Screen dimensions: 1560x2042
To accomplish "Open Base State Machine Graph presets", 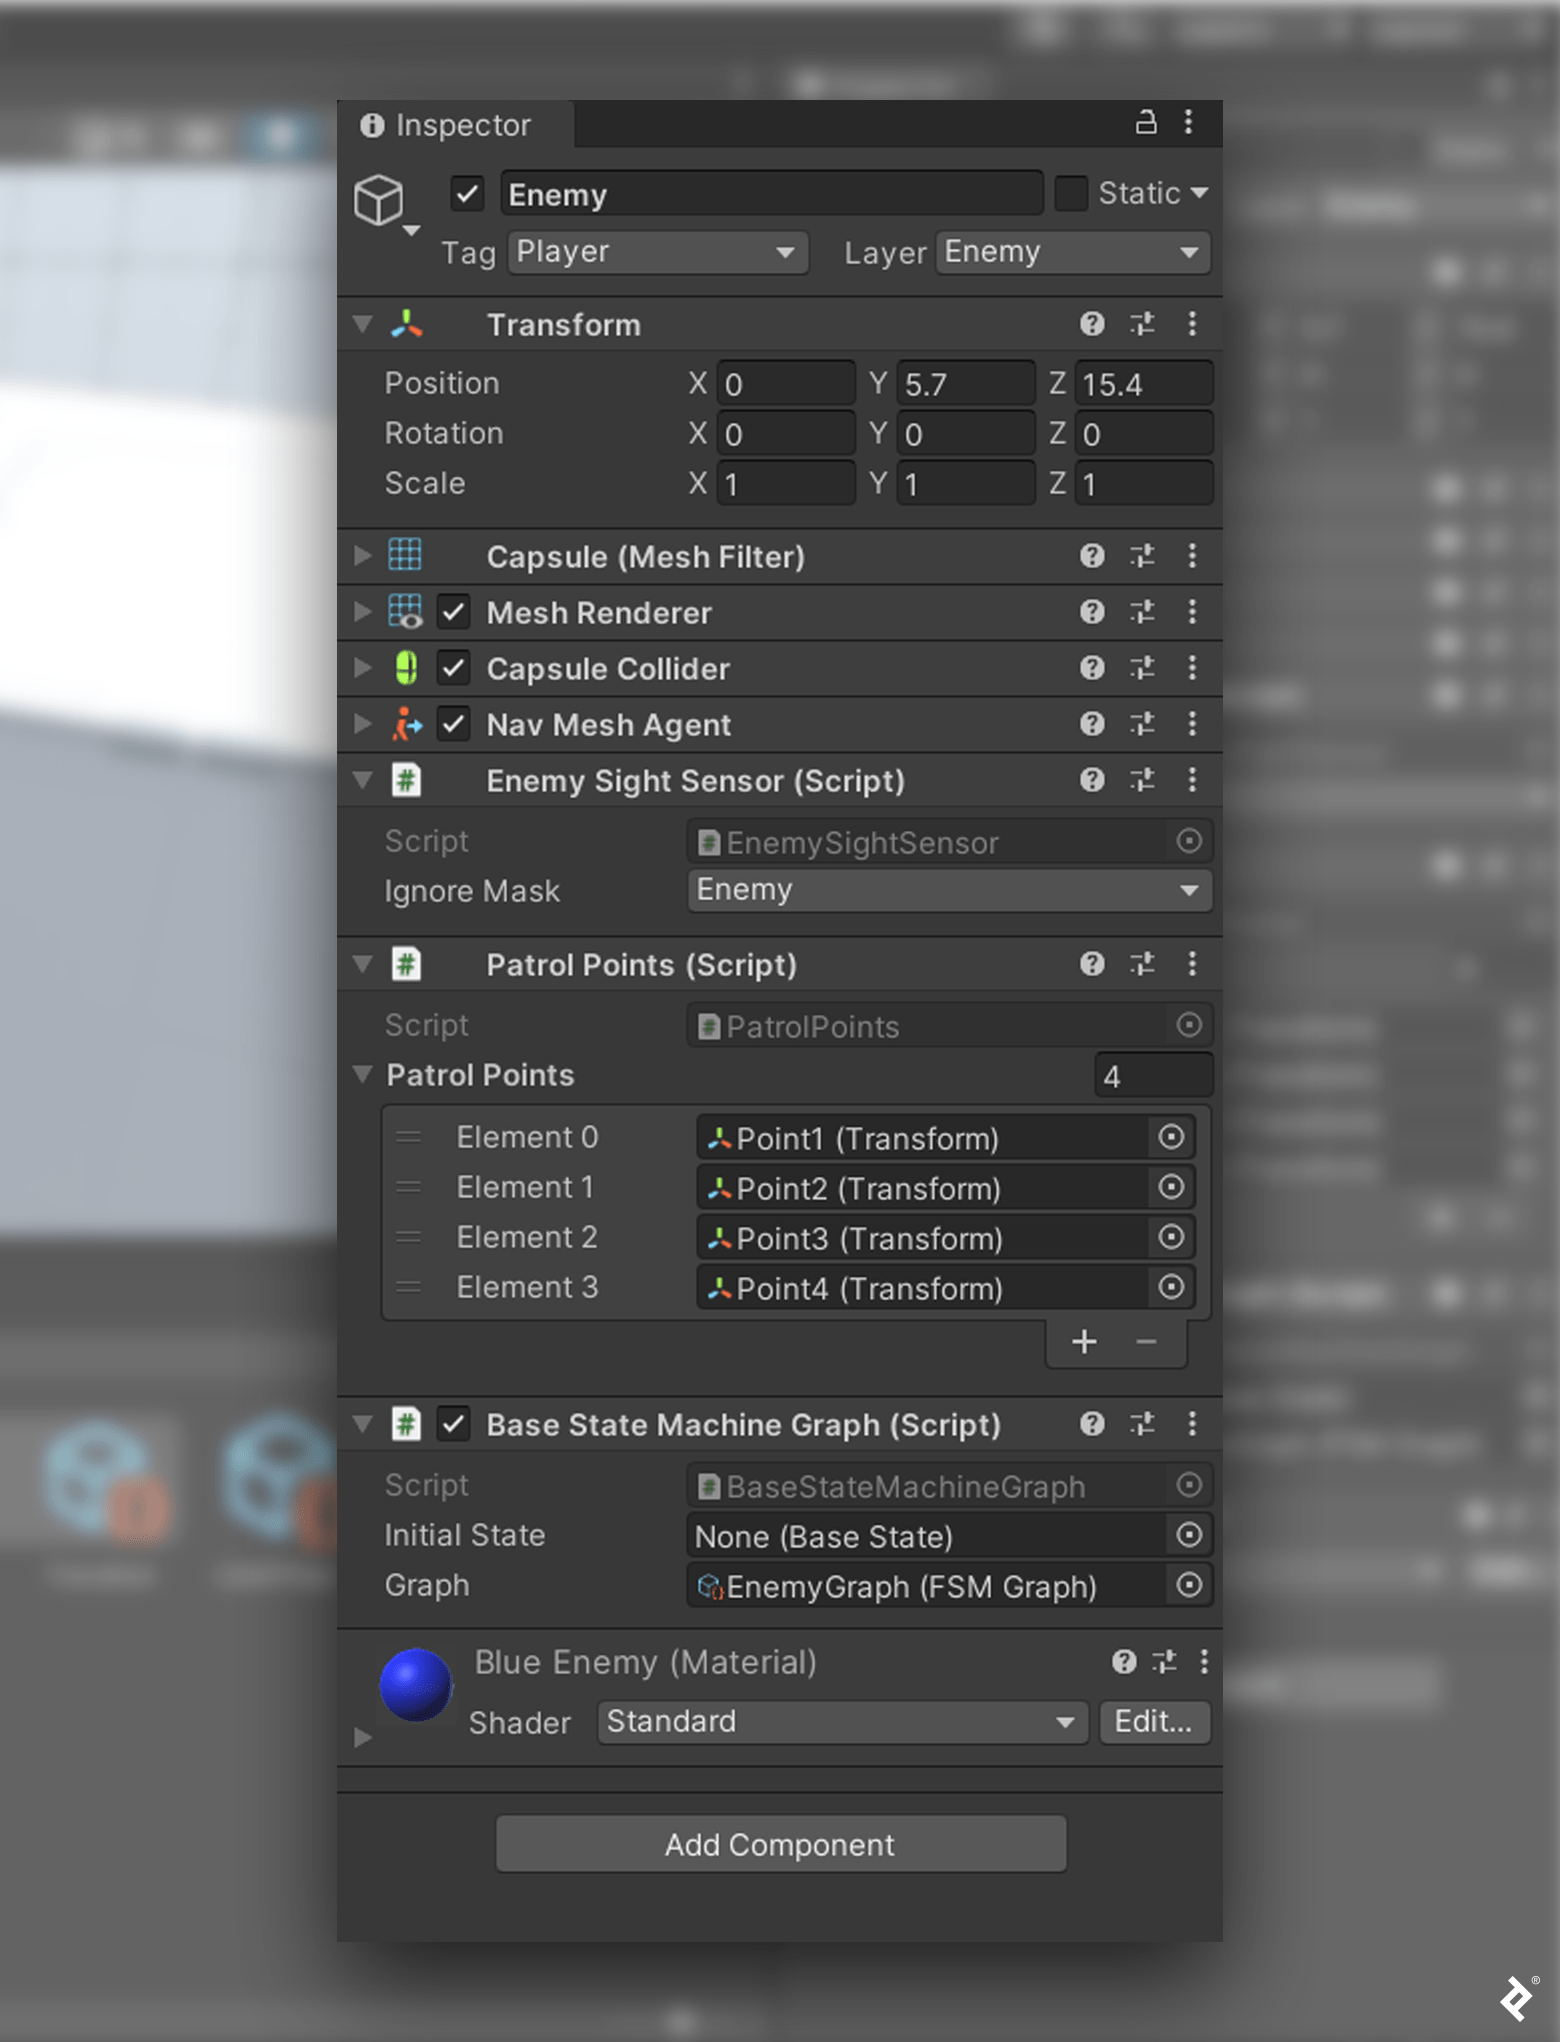I will [1142, 1423].
